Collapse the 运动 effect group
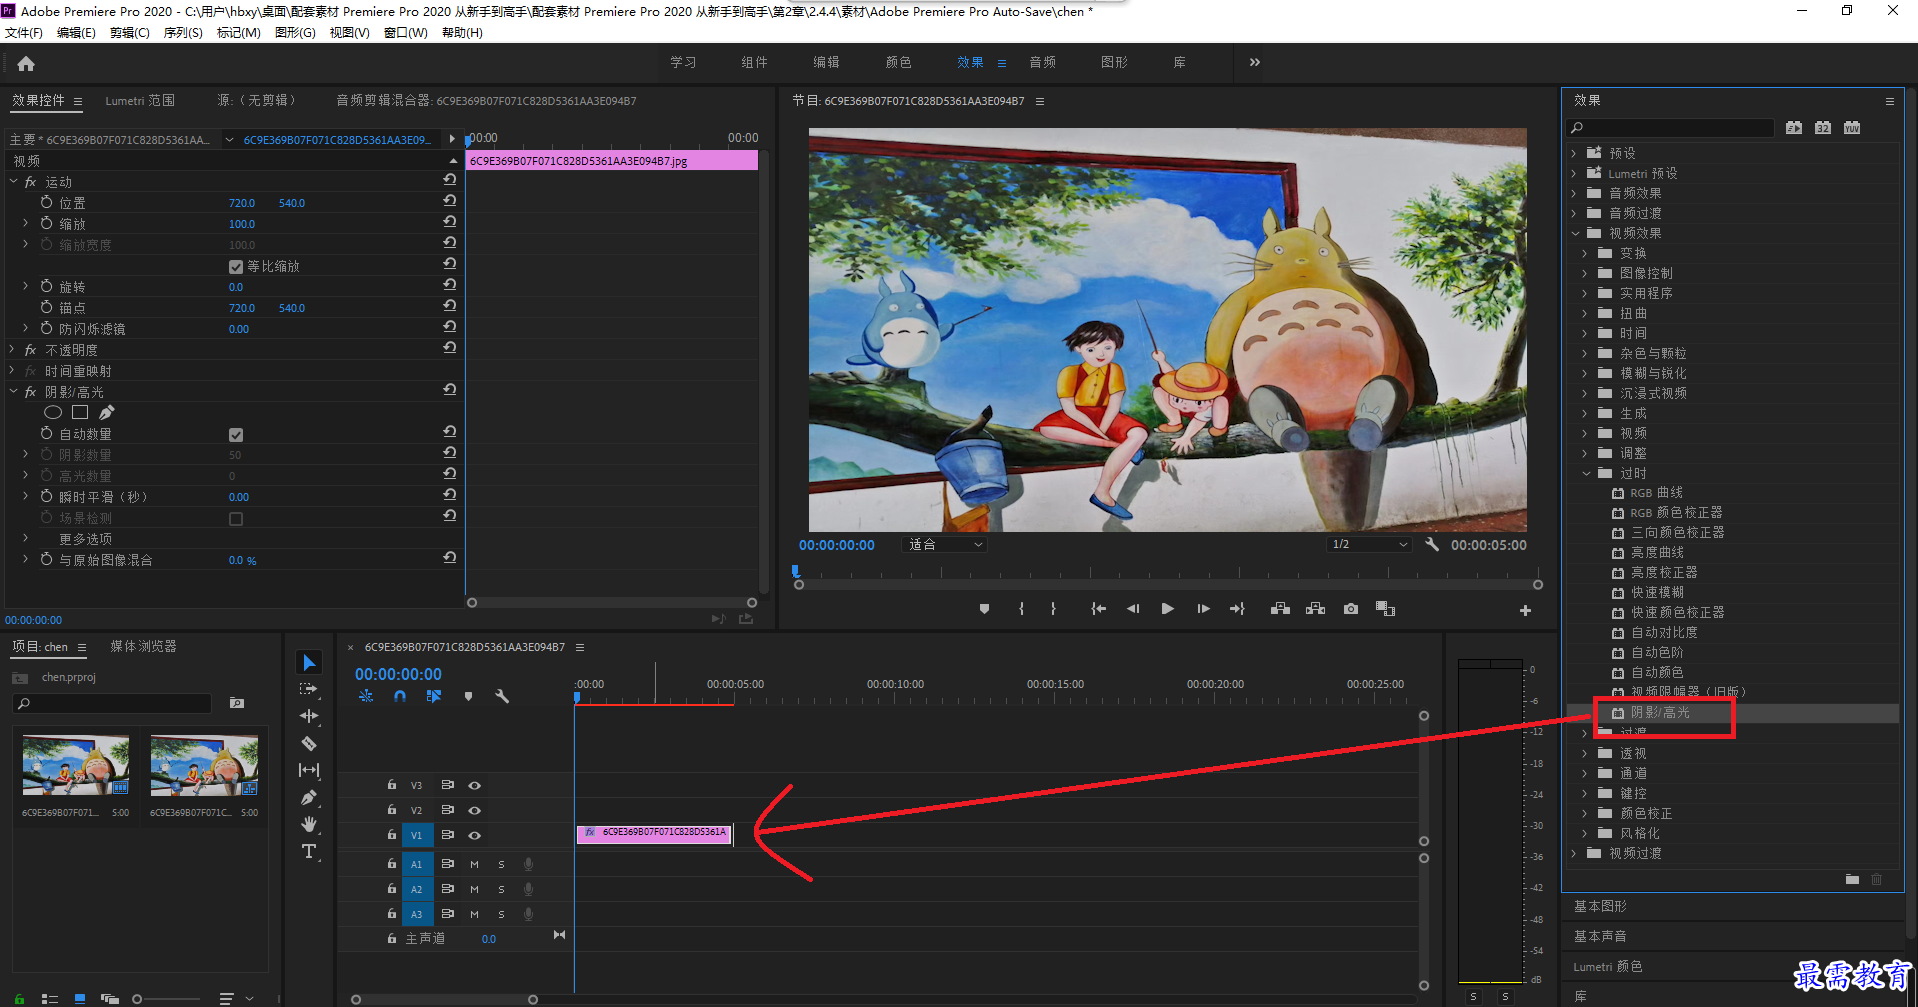 pos(14,182)
